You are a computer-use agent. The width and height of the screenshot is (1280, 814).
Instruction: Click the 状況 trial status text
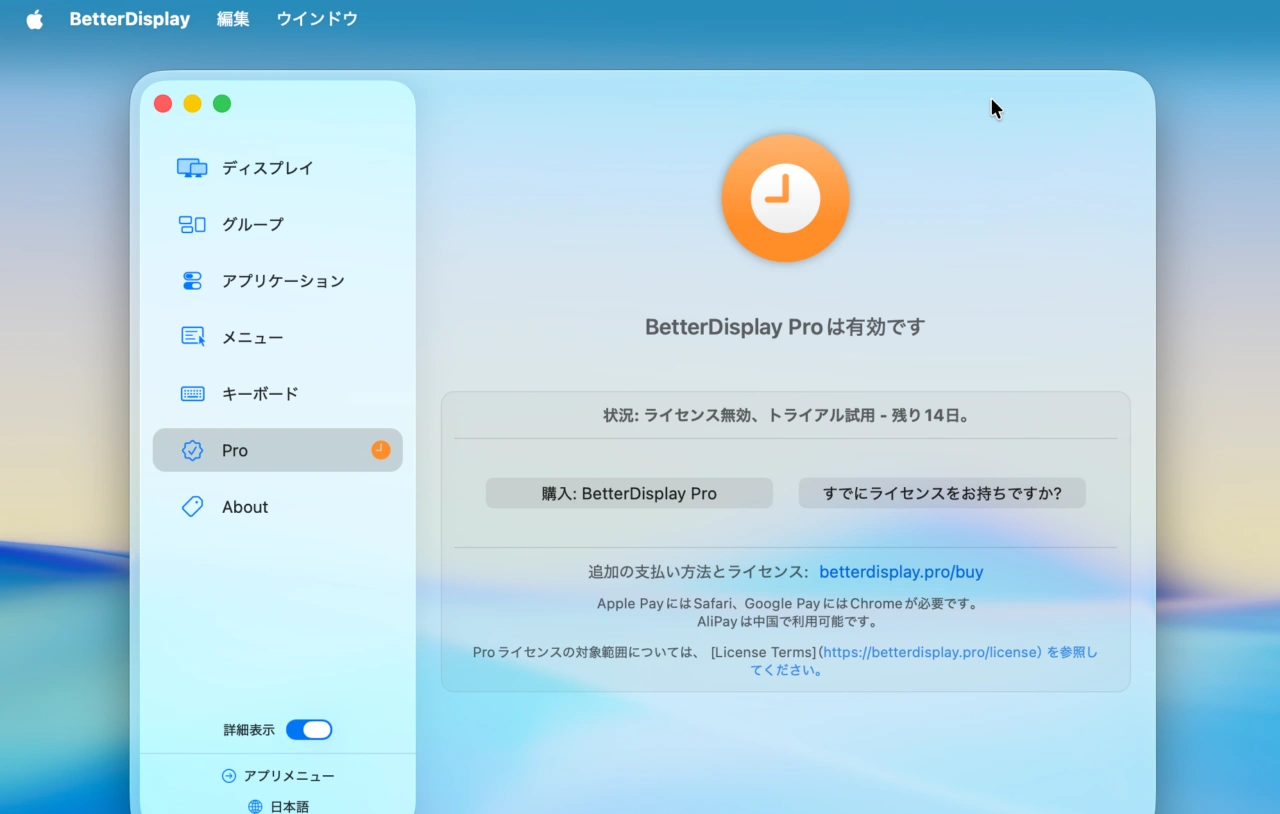tap(786, 415)
